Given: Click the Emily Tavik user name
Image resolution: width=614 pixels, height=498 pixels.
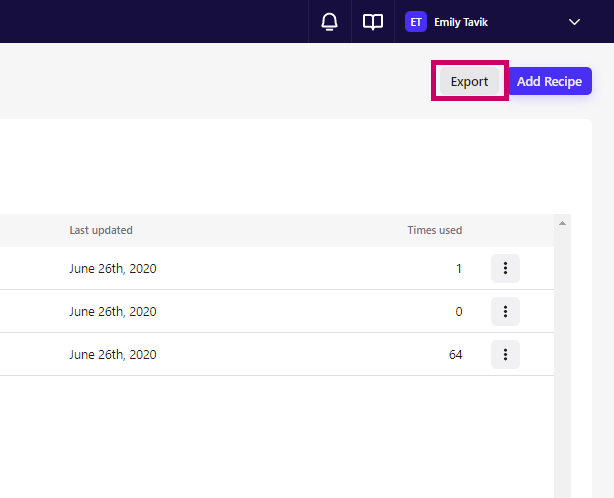Looking at the screenshot, I should (x=461, y=22).
